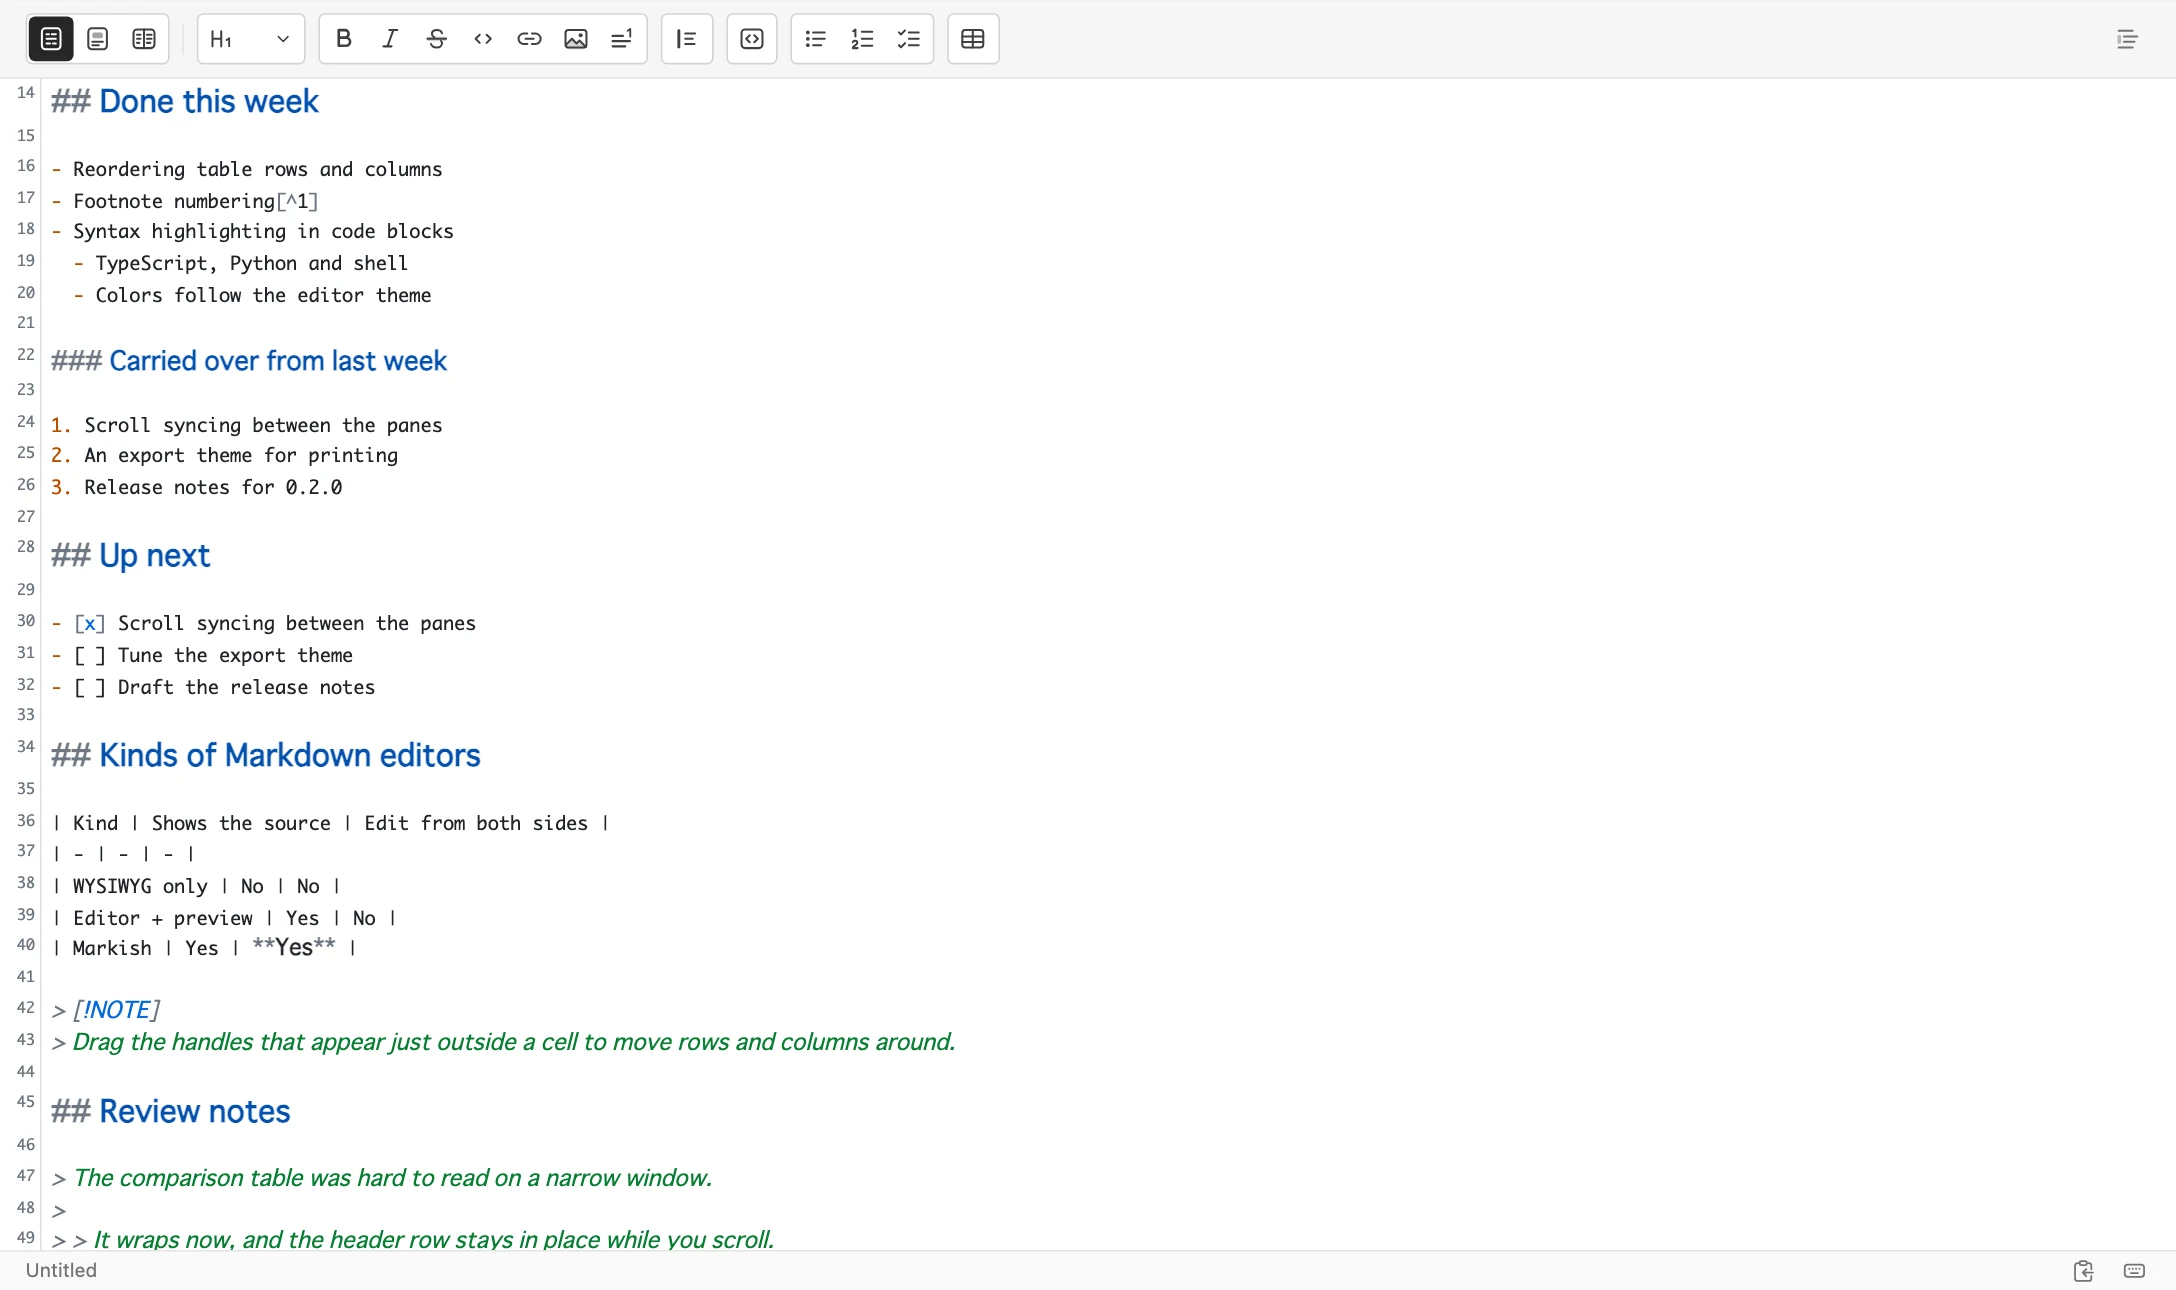
Task: Click line number 36 in the gutter
Action: (26, 821)
